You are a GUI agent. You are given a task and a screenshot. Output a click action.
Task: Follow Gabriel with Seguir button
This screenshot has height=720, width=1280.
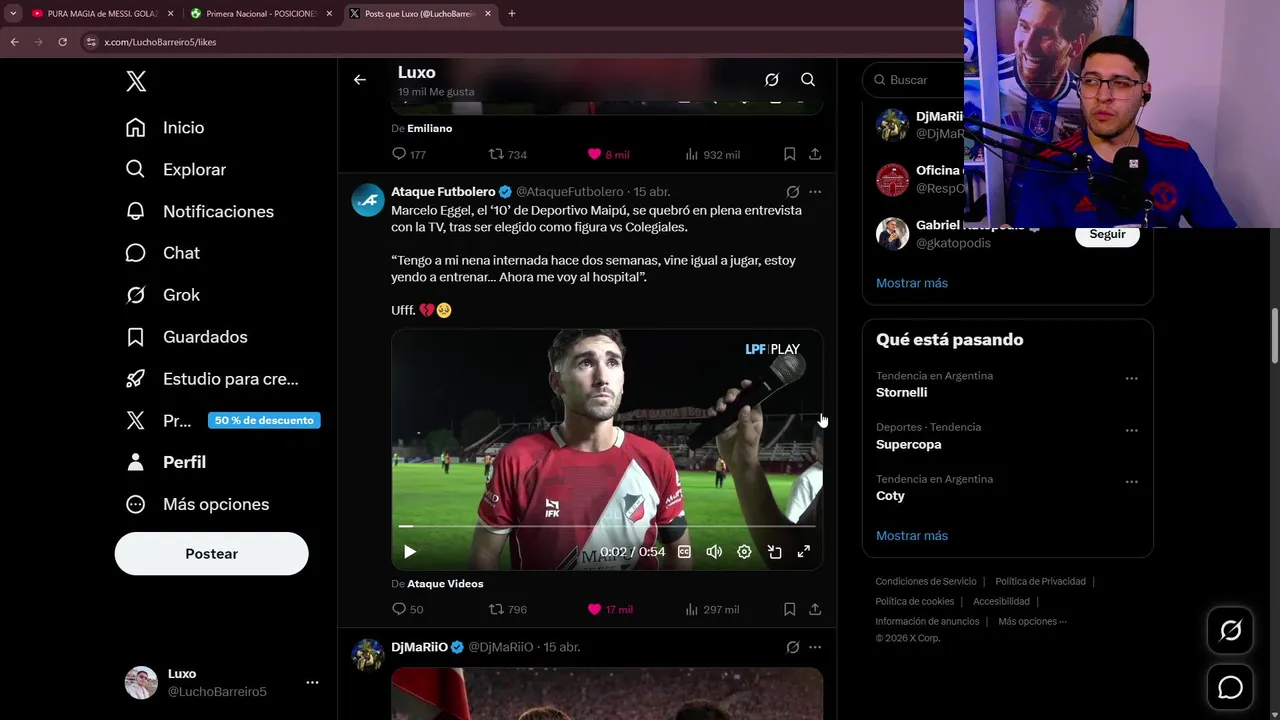tap(1107, 234)
